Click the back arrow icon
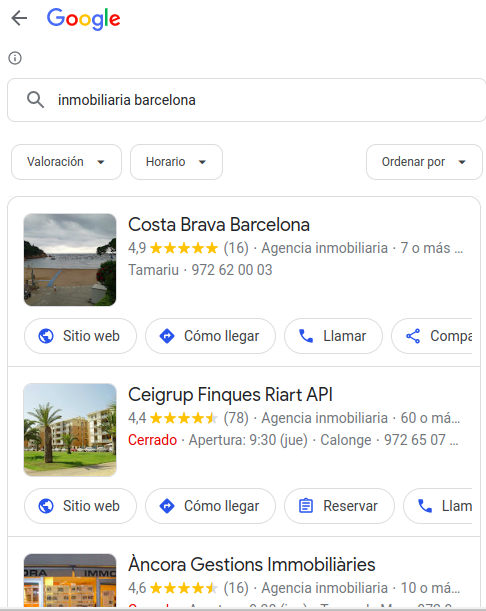486x611 pixels. click(x=19, y=18)
